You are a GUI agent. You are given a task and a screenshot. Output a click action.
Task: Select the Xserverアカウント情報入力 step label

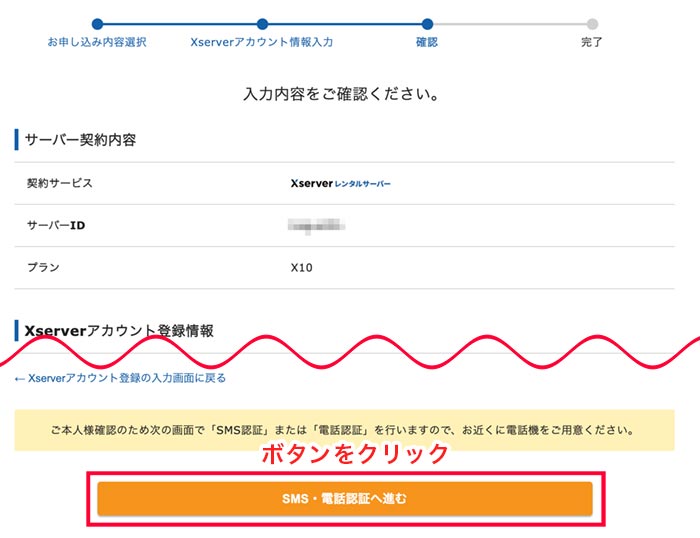(x=262, y=42)
